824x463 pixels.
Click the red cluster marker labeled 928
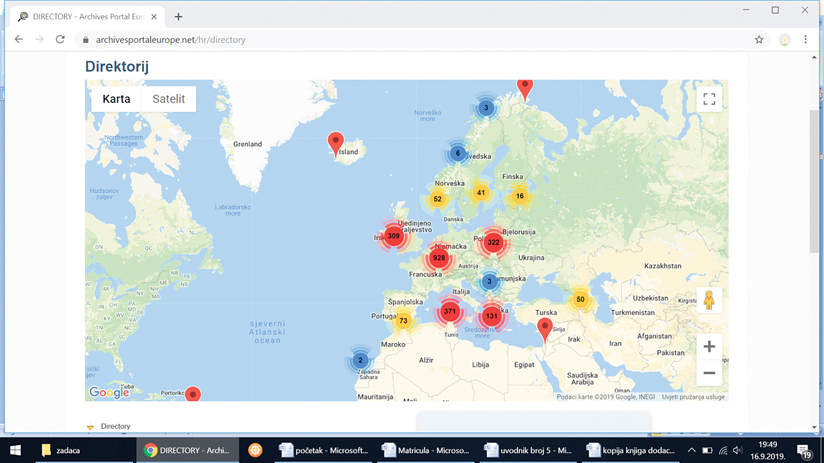pos(438,258)
